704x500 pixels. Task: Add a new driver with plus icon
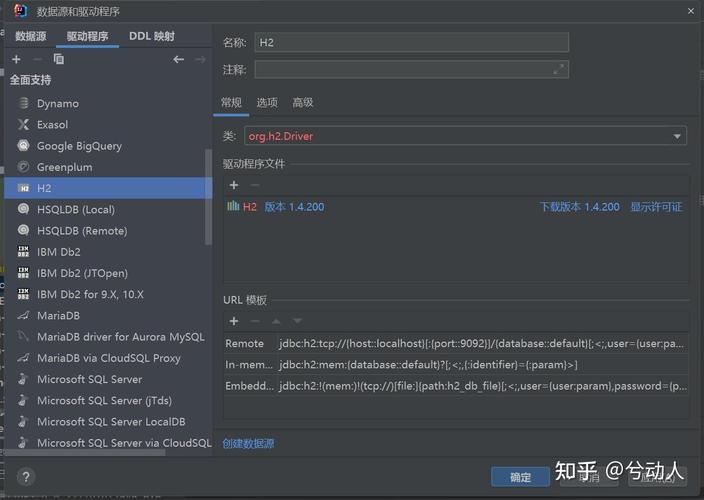coord(17,59)
